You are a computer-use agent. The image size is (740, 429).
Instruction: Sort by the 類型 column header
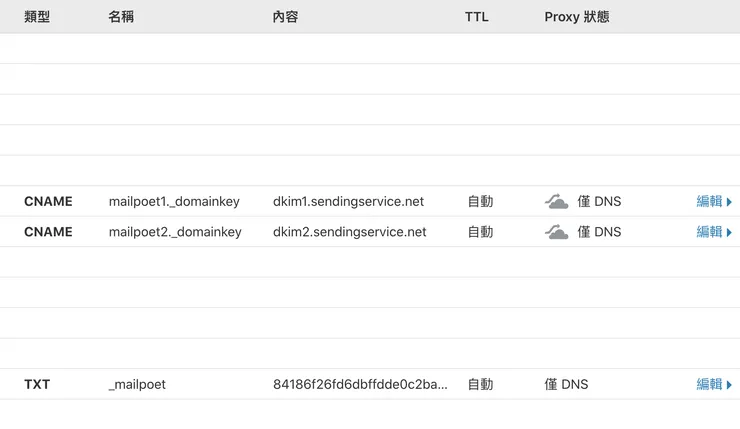tap(37, 17)
